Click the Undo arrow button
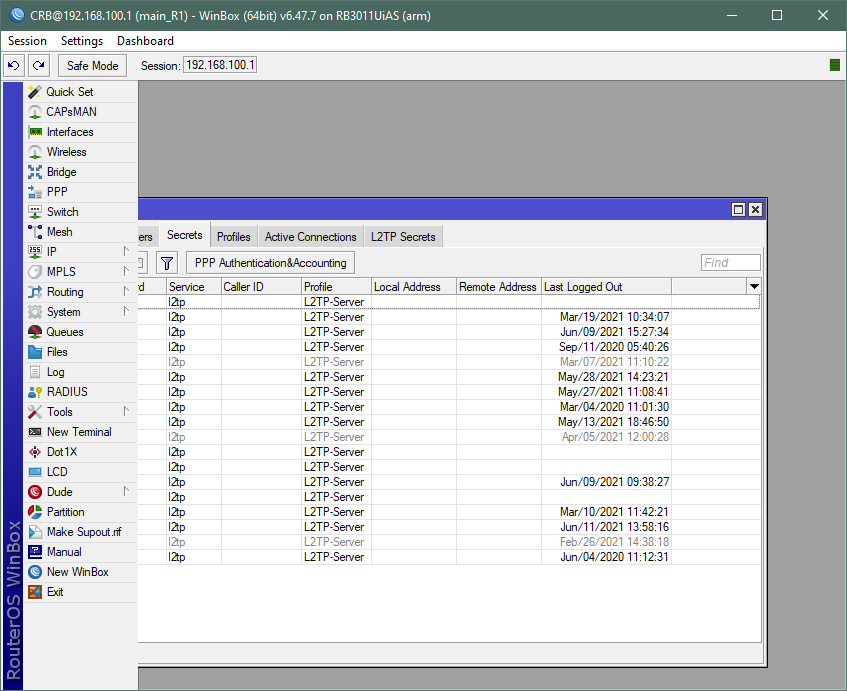The image size is (847, 691). 14,65
